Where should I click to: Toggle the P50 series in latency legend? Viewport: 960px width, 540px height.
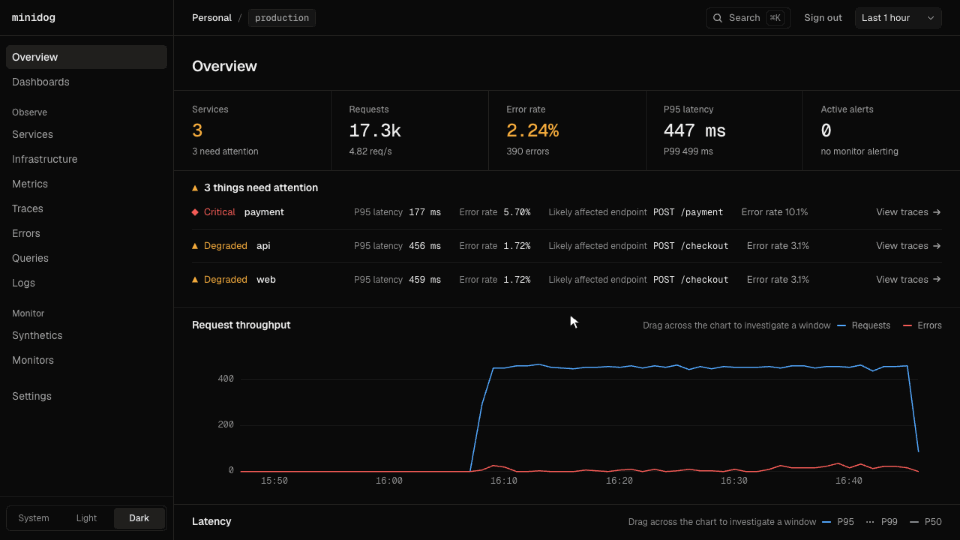tap(926, 522)
